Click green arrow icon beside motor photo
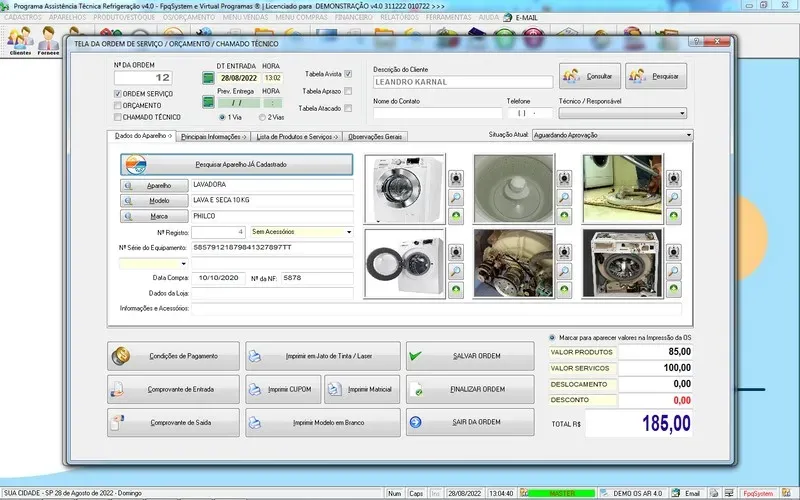Viewport: 800px width, 500px height. 564,289
